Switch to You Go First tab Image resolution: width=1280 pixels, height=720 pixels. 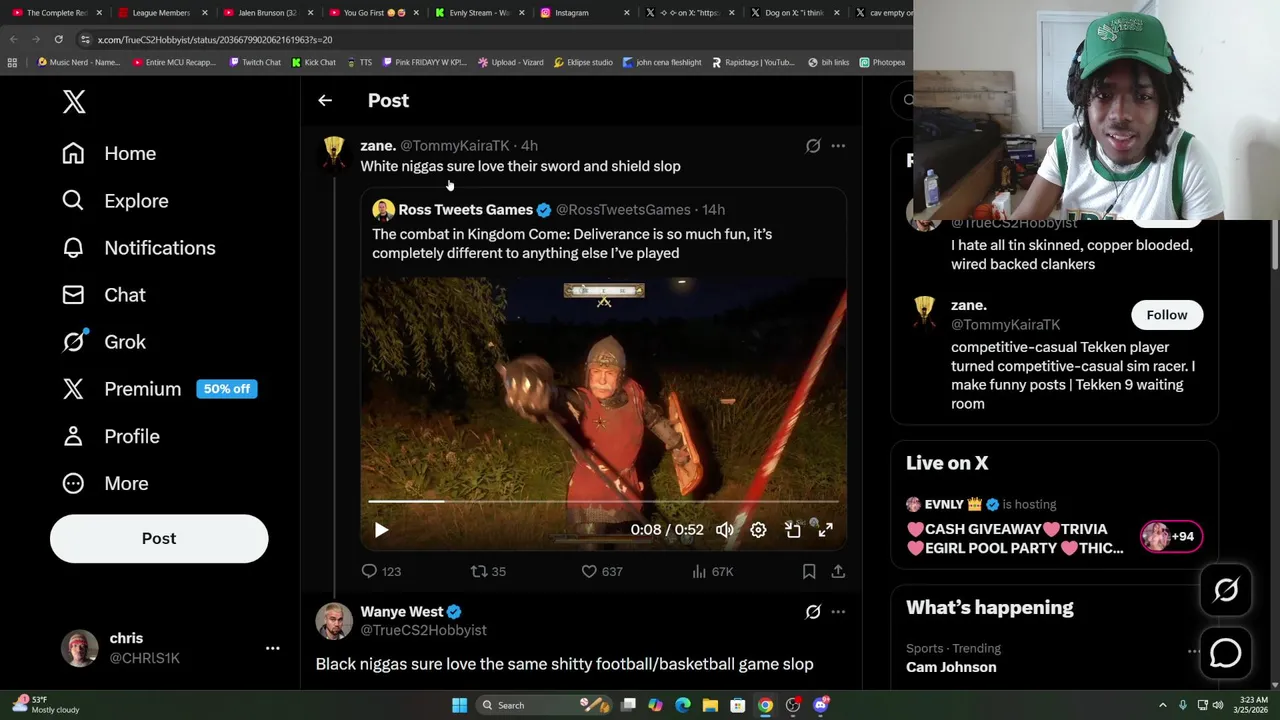click(374, 13)
